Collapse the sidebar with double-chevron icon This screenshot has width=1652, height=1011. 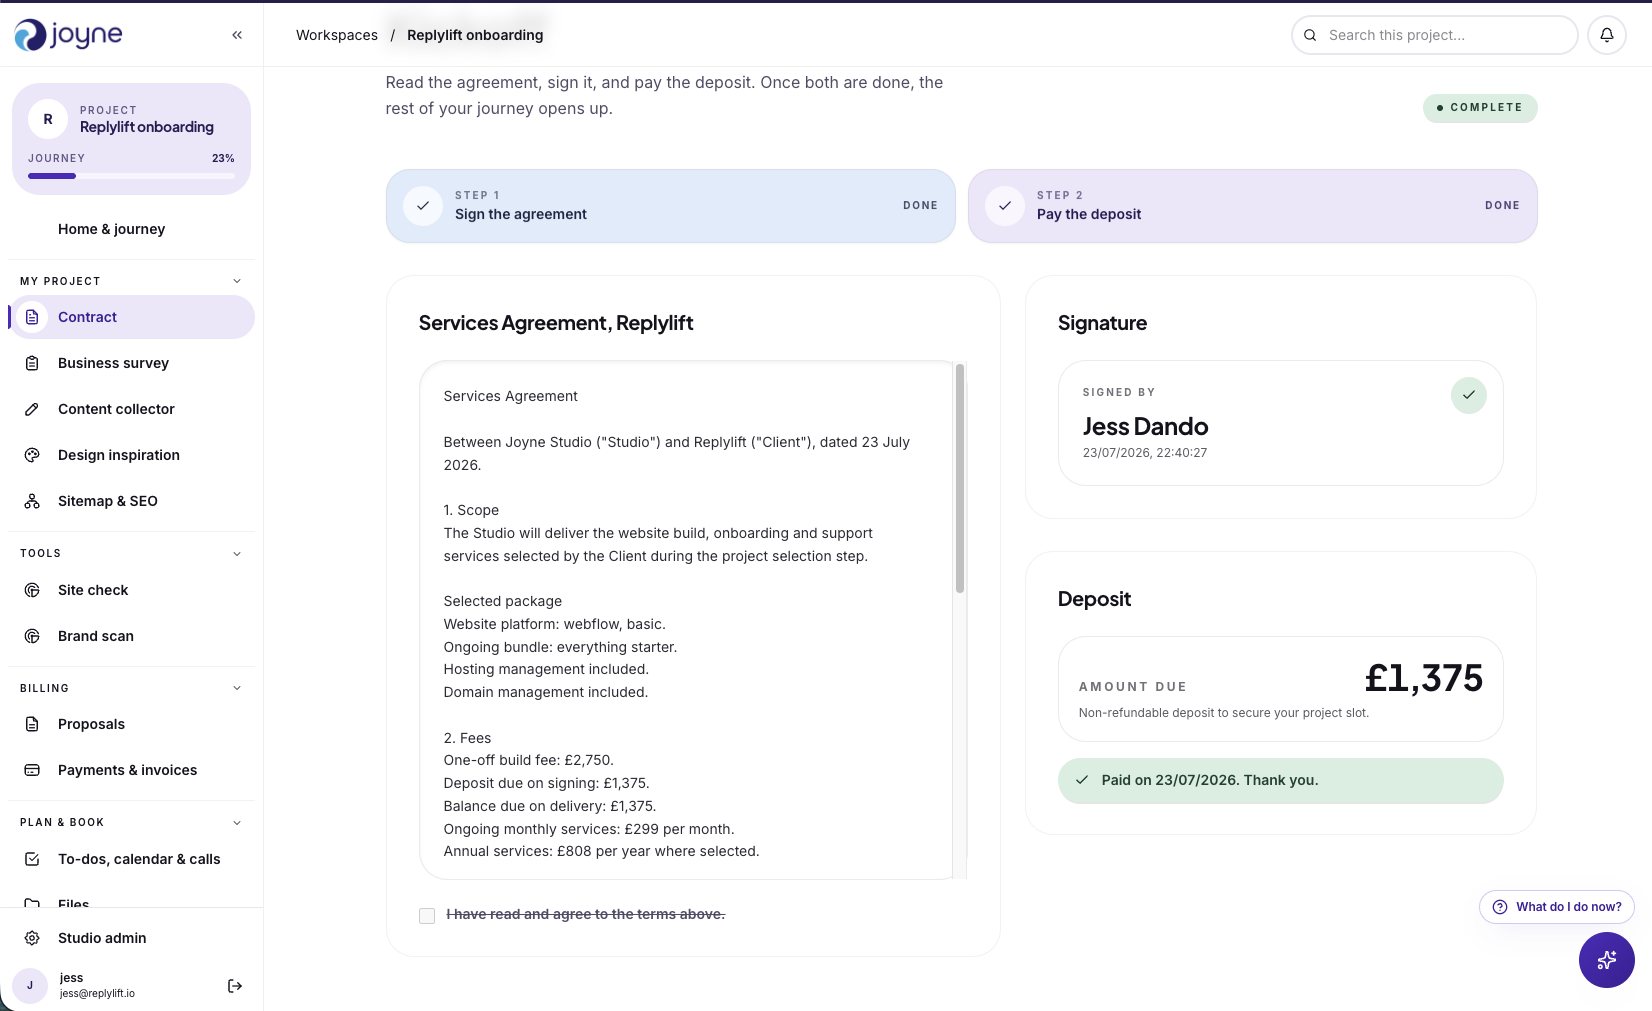point(237,35)
